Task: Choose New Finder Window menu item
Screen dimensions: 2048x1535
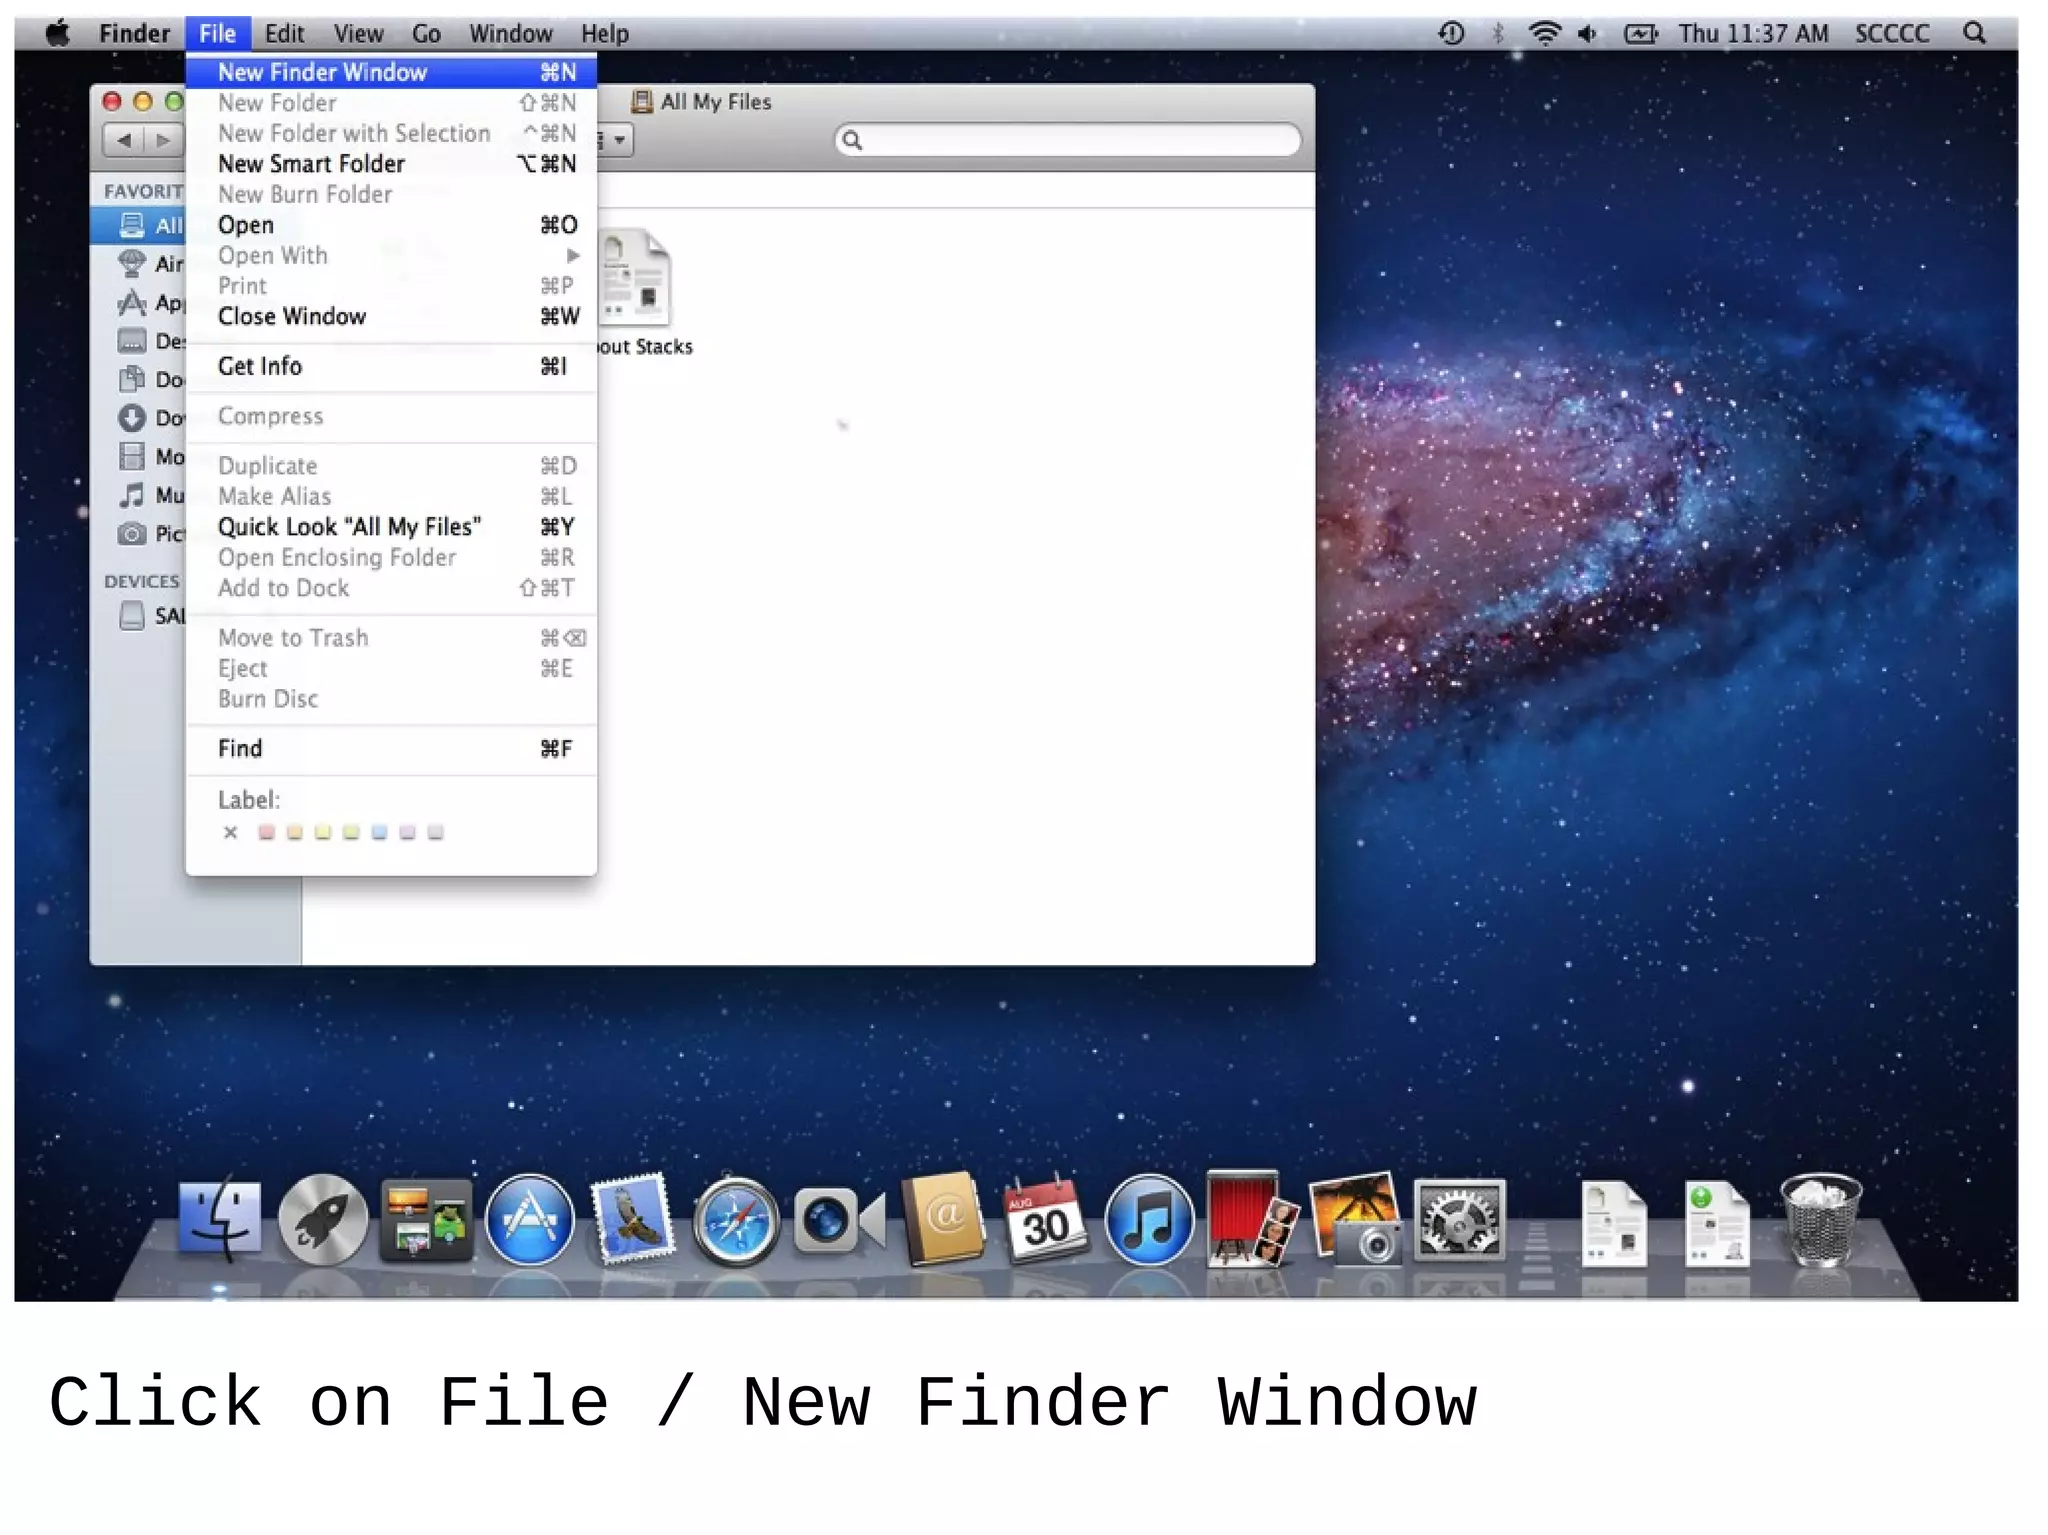Action: [x=391, y=72]
